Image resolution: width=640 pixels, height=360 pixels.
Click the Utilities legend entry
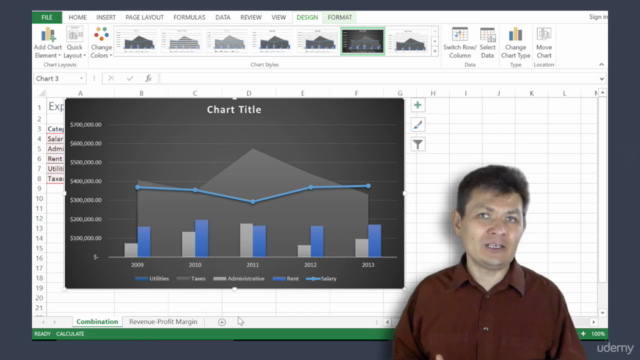click(152, 279)
